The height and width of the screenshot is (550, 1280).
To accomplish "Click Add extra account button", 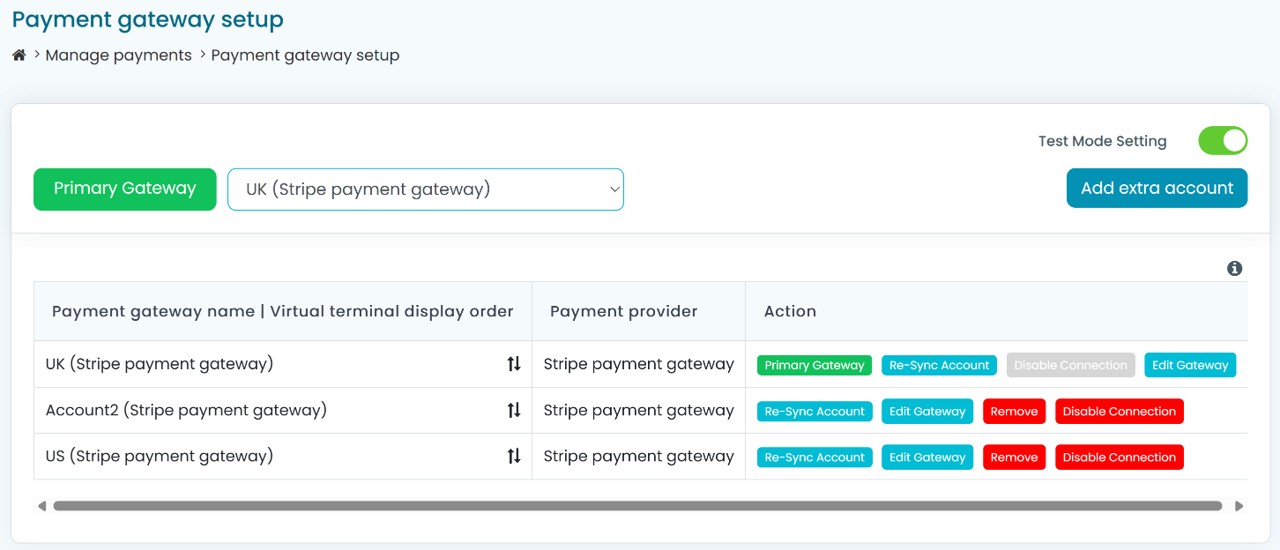I will tap(1157, 188).
